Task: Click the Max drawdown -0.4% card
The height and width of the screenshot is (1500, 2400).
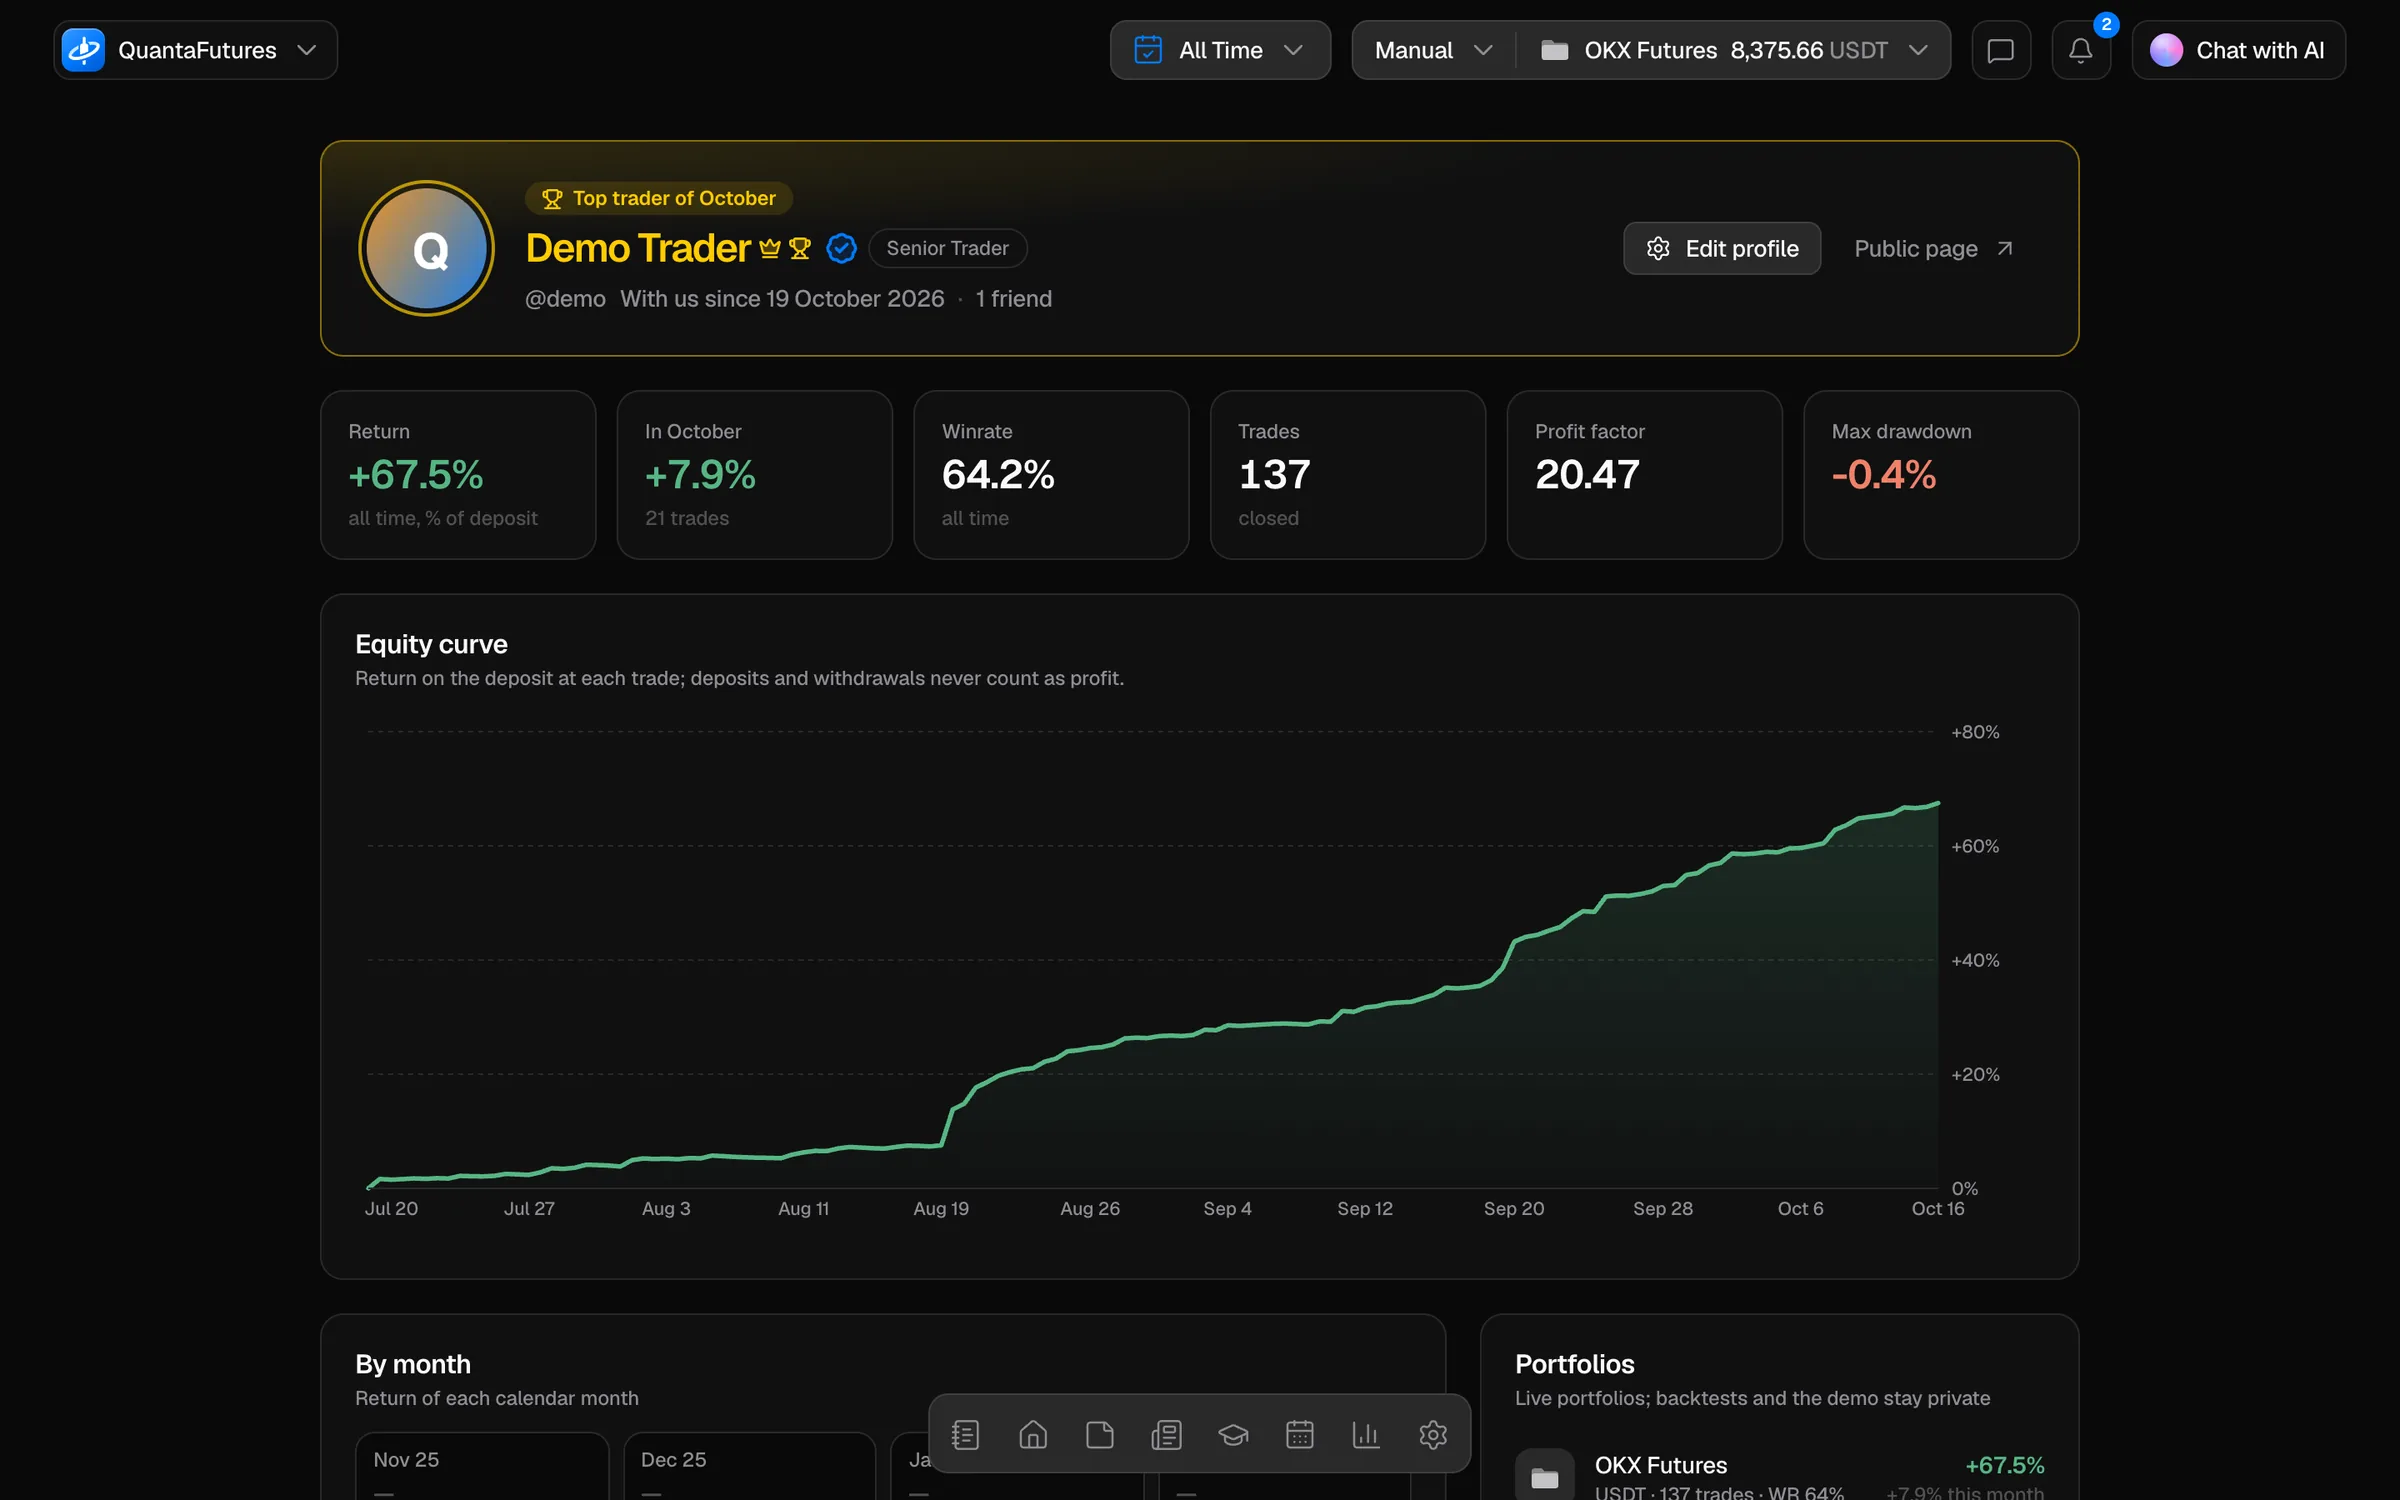Action: pyautogui.click(x=1941, y=475)
